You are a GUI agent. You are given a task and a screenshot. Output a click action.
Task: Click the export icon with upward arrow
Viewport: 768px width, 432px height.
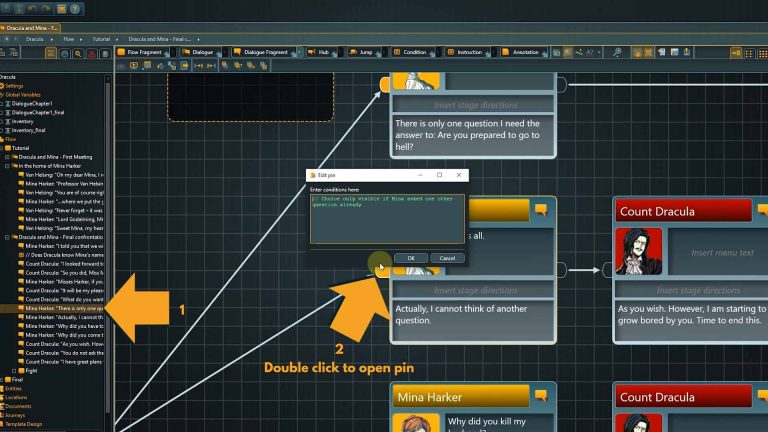point(687,52)
